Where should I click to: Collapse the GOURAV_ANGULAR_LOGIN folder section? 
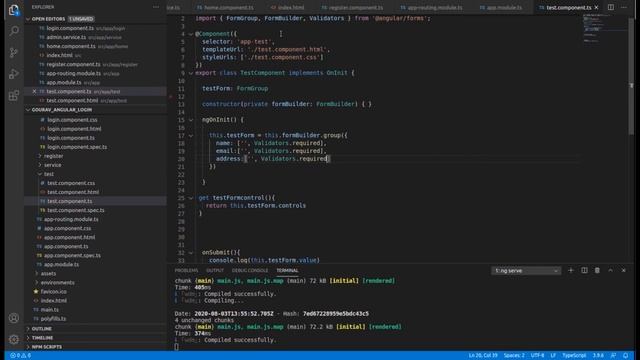point(28,110)
